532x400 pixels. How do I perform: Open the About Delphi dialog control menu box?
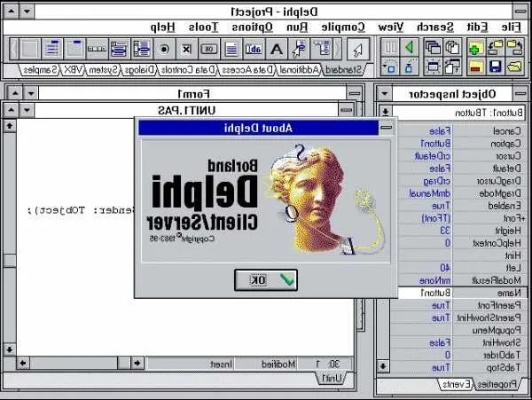point(386,128)
